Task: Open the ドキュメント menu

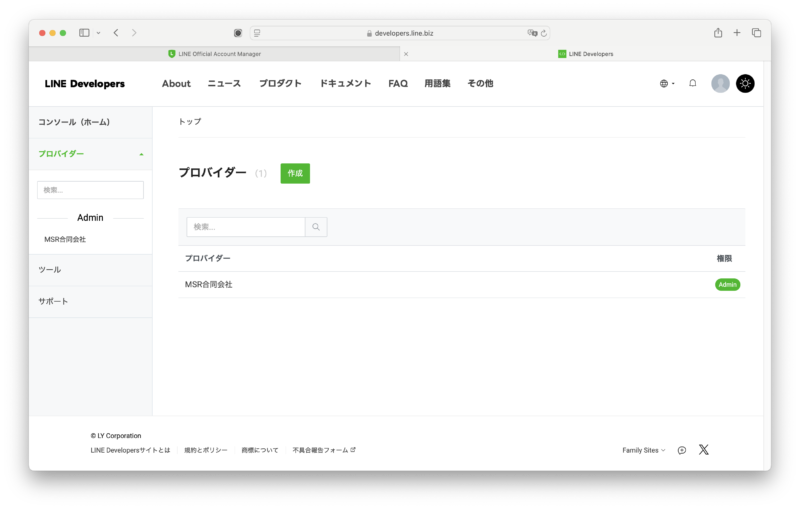Action: click(345, 84)
